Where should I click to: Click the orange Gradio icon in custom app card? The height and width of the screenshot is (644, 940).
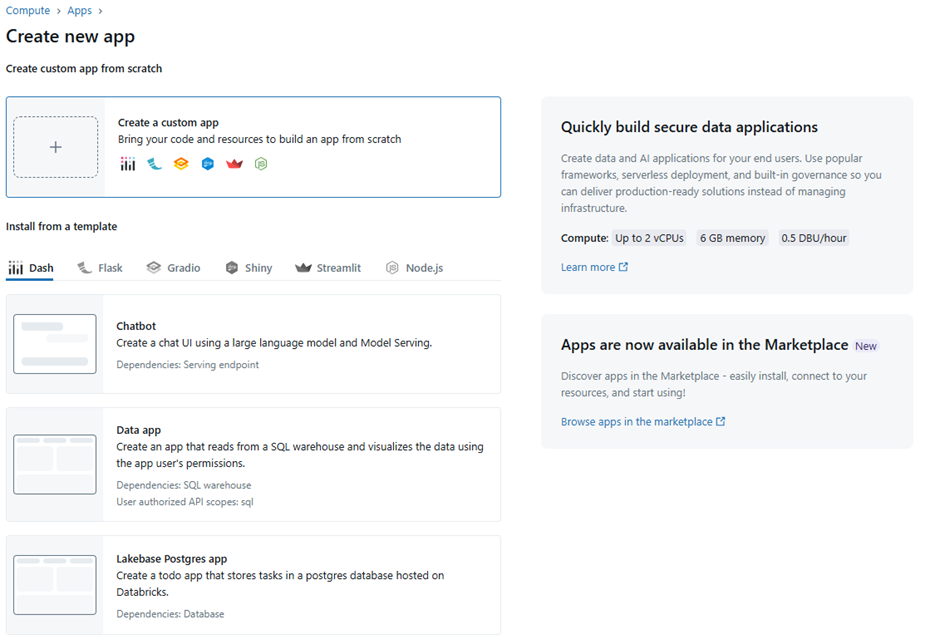coord(181,164)
